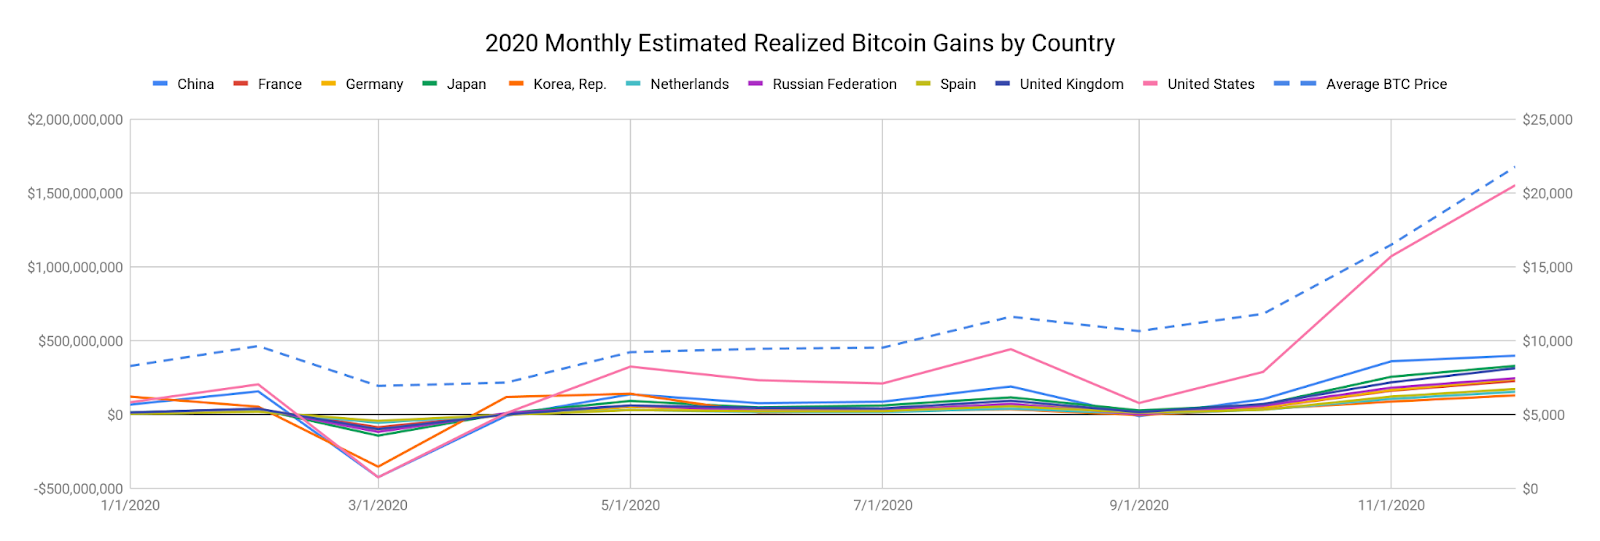
Task: Click the -$500,000,000 left axis label
Action: pyautogui.click(x=77, y=489)
